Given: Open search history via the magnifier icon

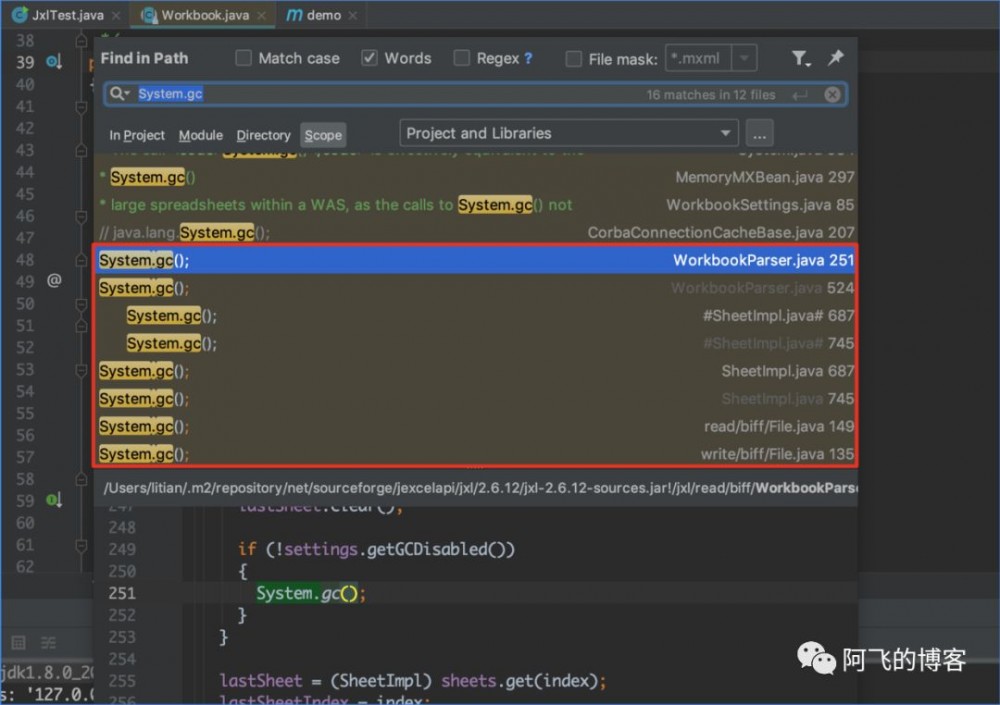Looking at the screenshot, I should 120,94.
